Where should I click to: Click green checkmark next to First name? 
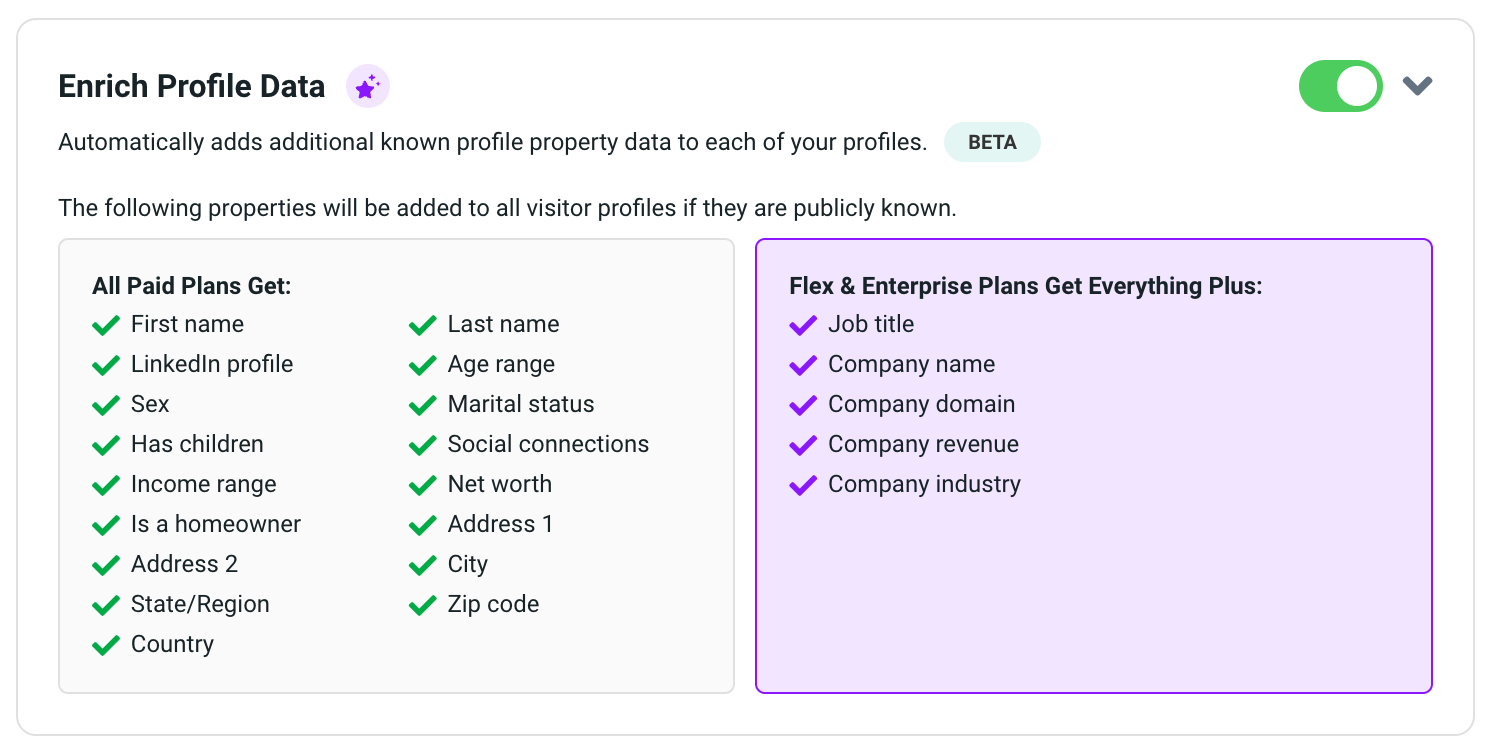[106, 325]
